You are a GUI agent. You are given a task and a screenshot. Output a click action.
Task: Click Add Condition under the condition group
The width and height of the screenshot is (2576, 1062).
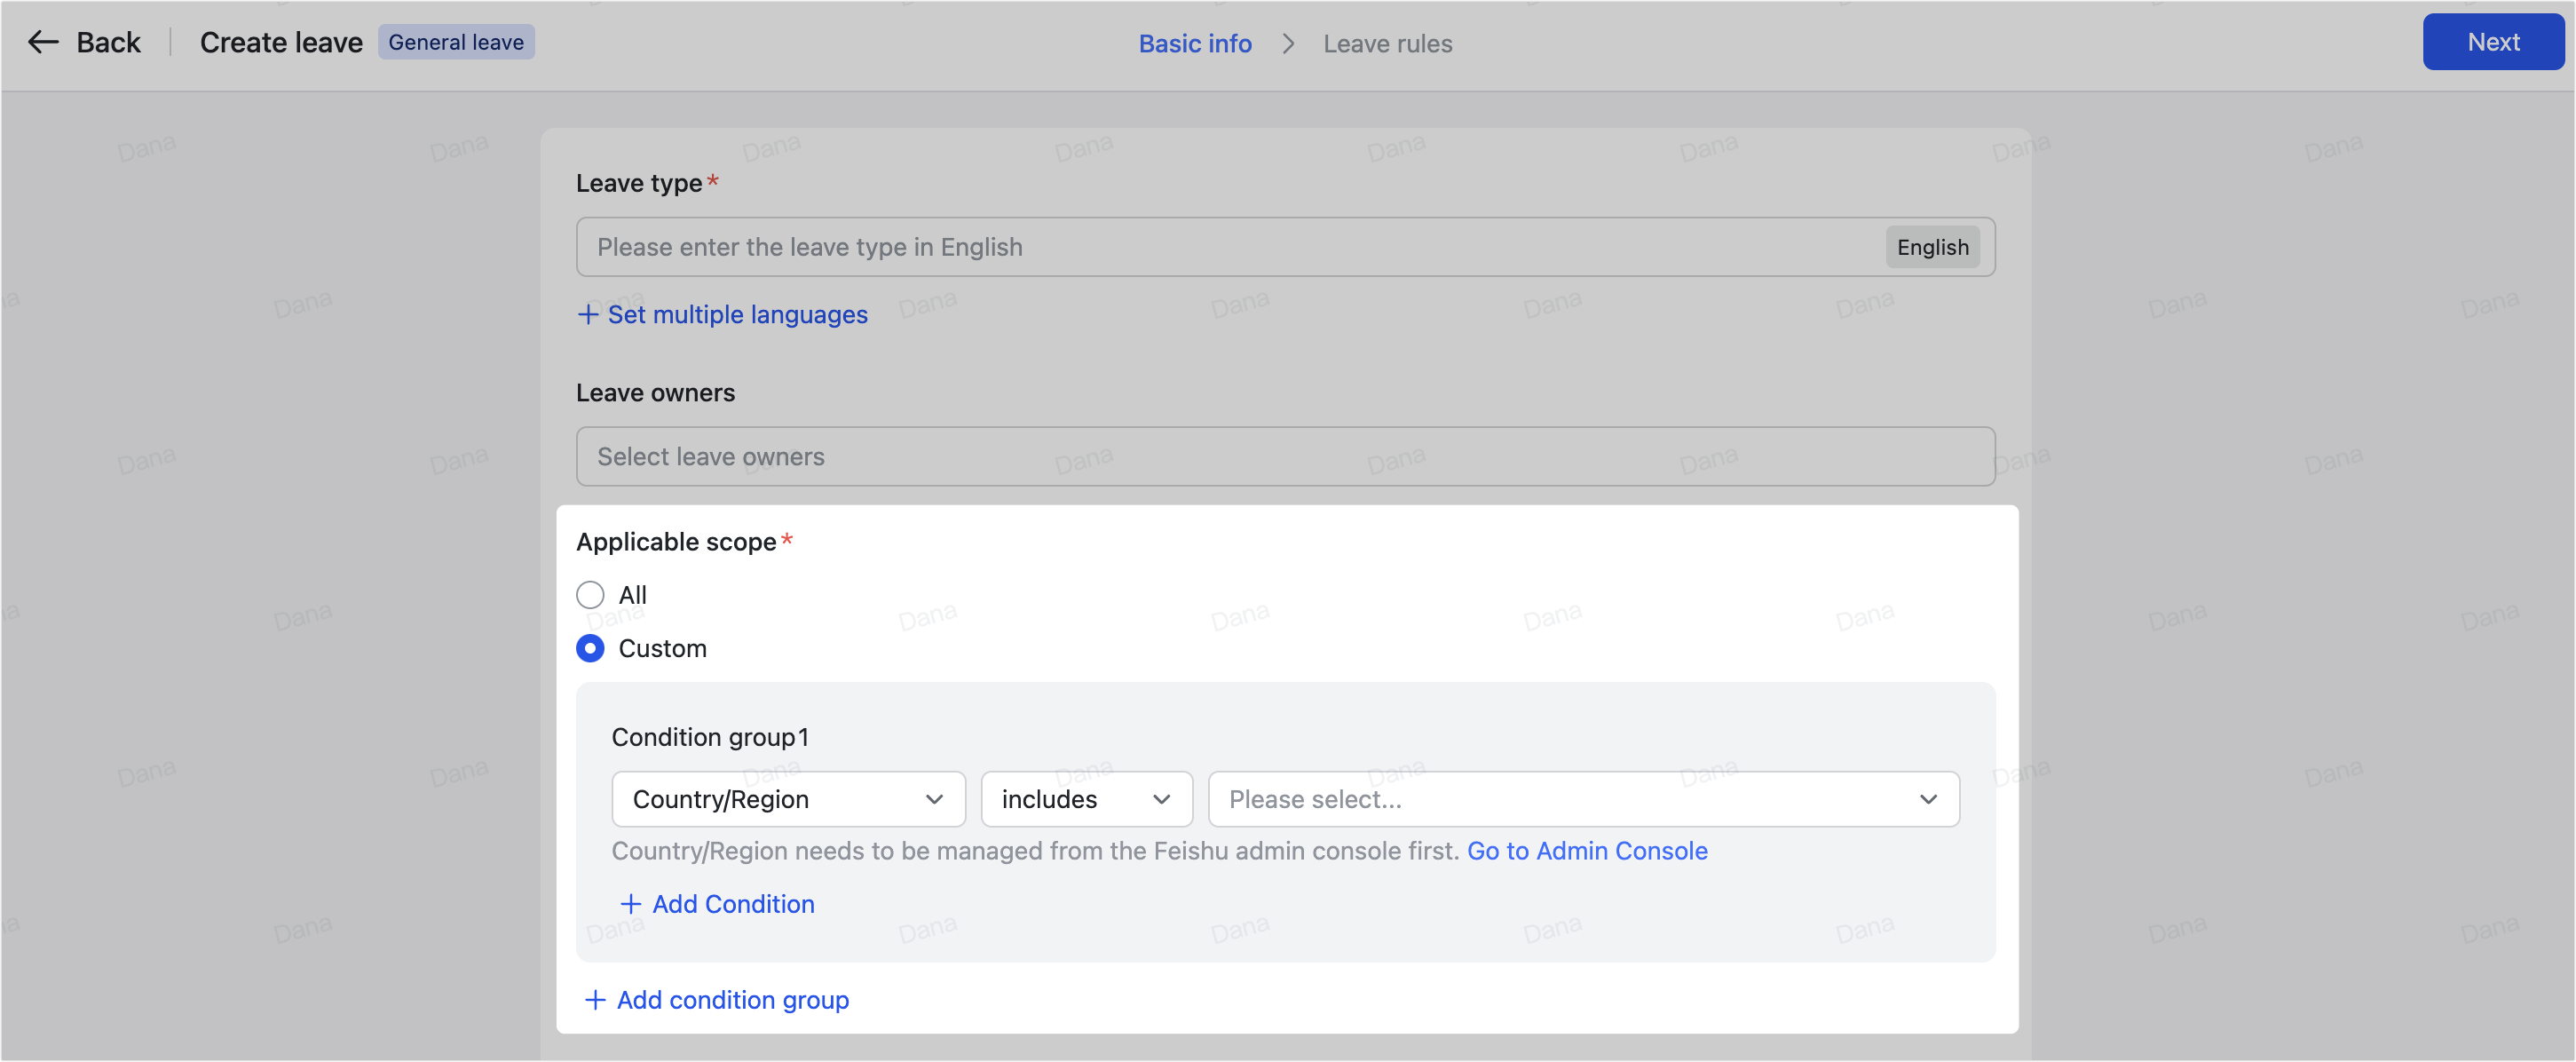click(x=732, y=903)
